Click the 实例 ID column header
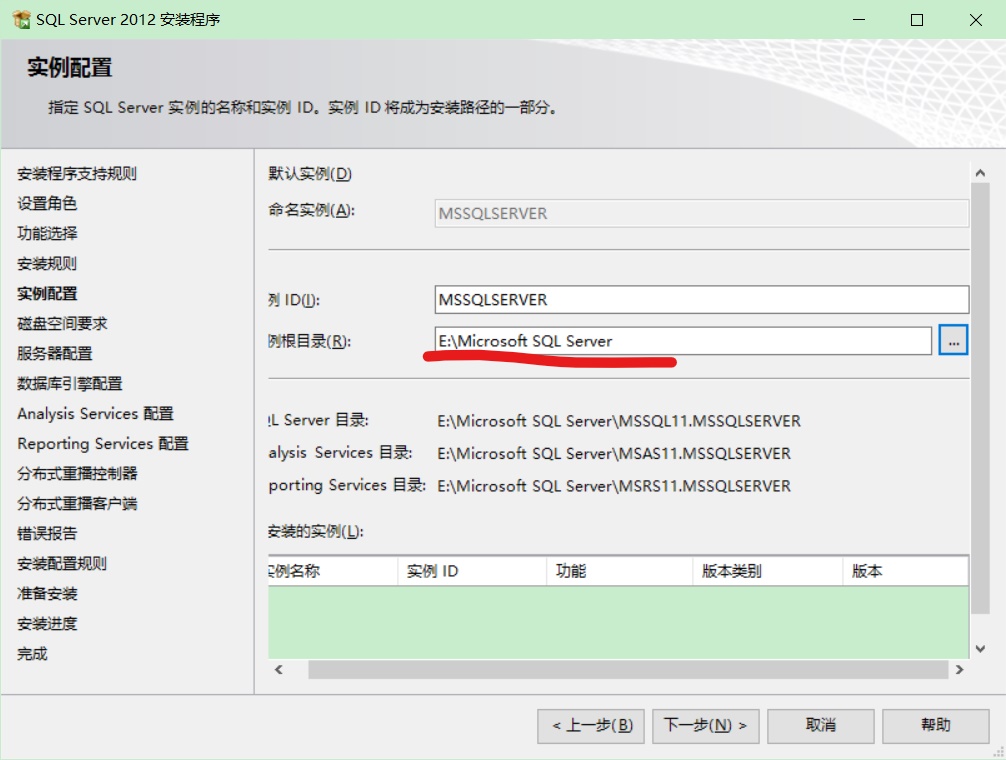1006x760 pixels. 472,571
